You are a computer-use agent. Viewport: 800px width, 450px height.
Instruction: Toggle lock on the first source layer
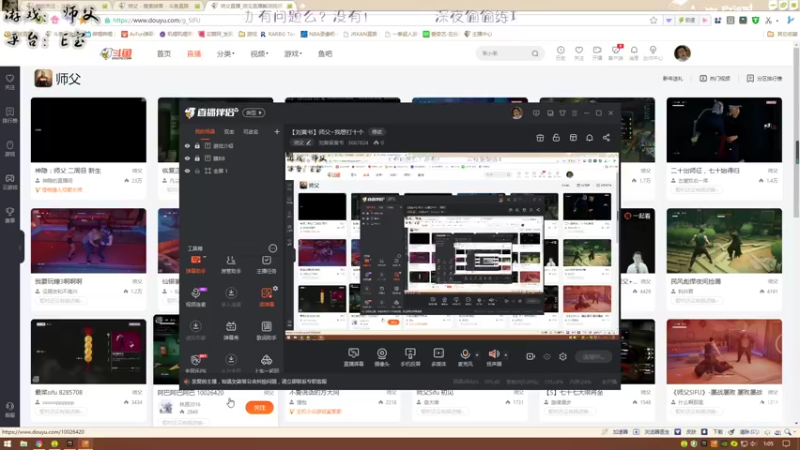point(197,146)
